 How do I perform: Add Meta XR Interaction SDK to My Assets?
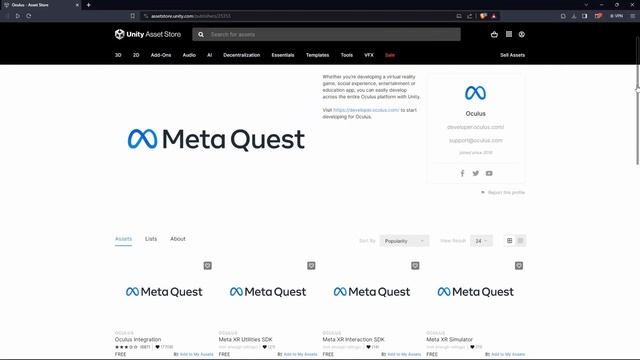[401, 354]
